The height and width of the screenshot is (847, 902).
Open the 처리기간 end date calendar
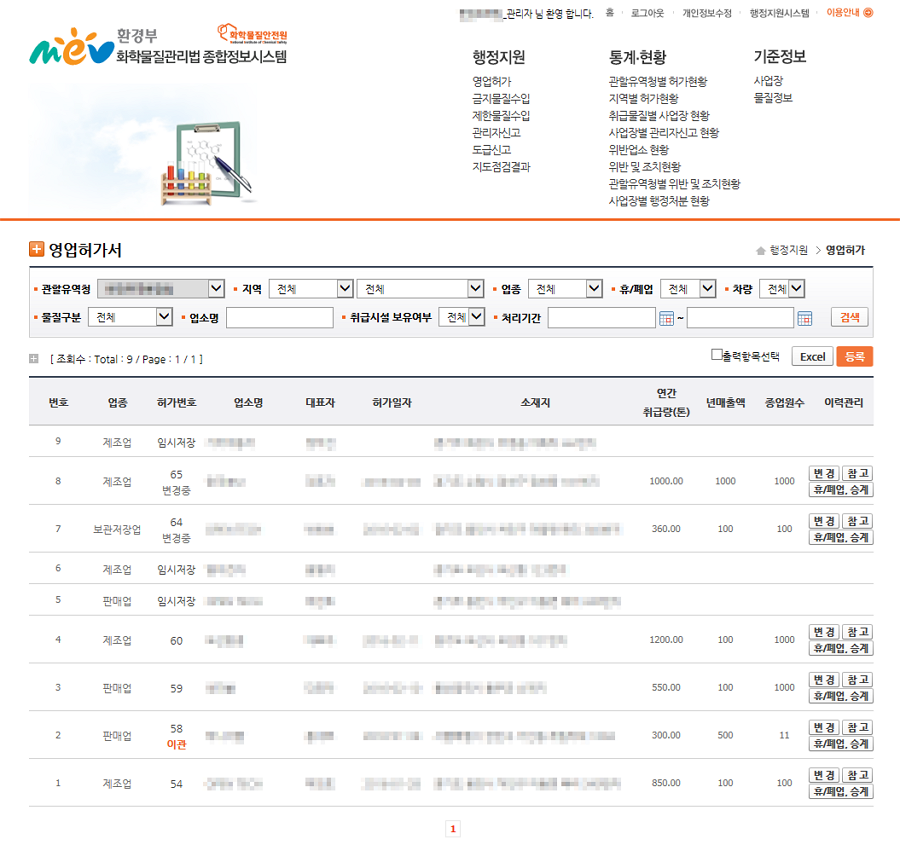tap(805, 318)
